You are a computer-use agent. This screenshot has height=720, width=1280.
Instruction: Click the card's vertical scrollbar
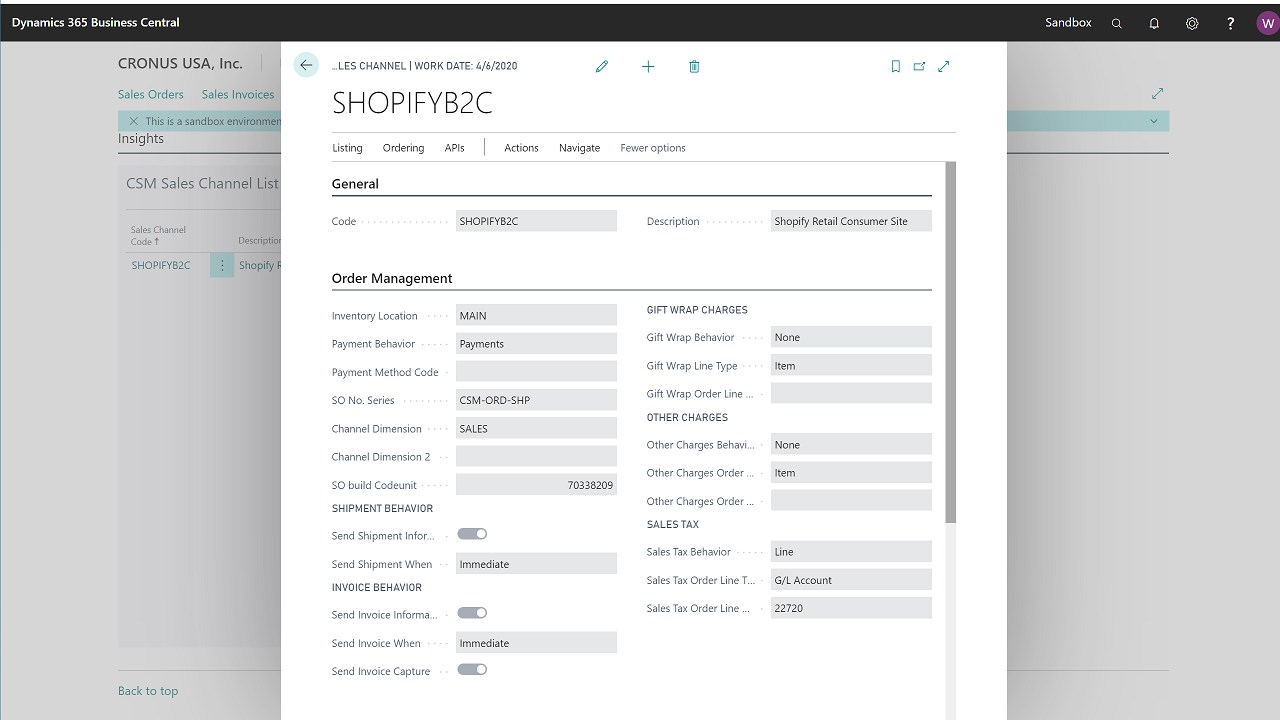[x=951, y=342]
